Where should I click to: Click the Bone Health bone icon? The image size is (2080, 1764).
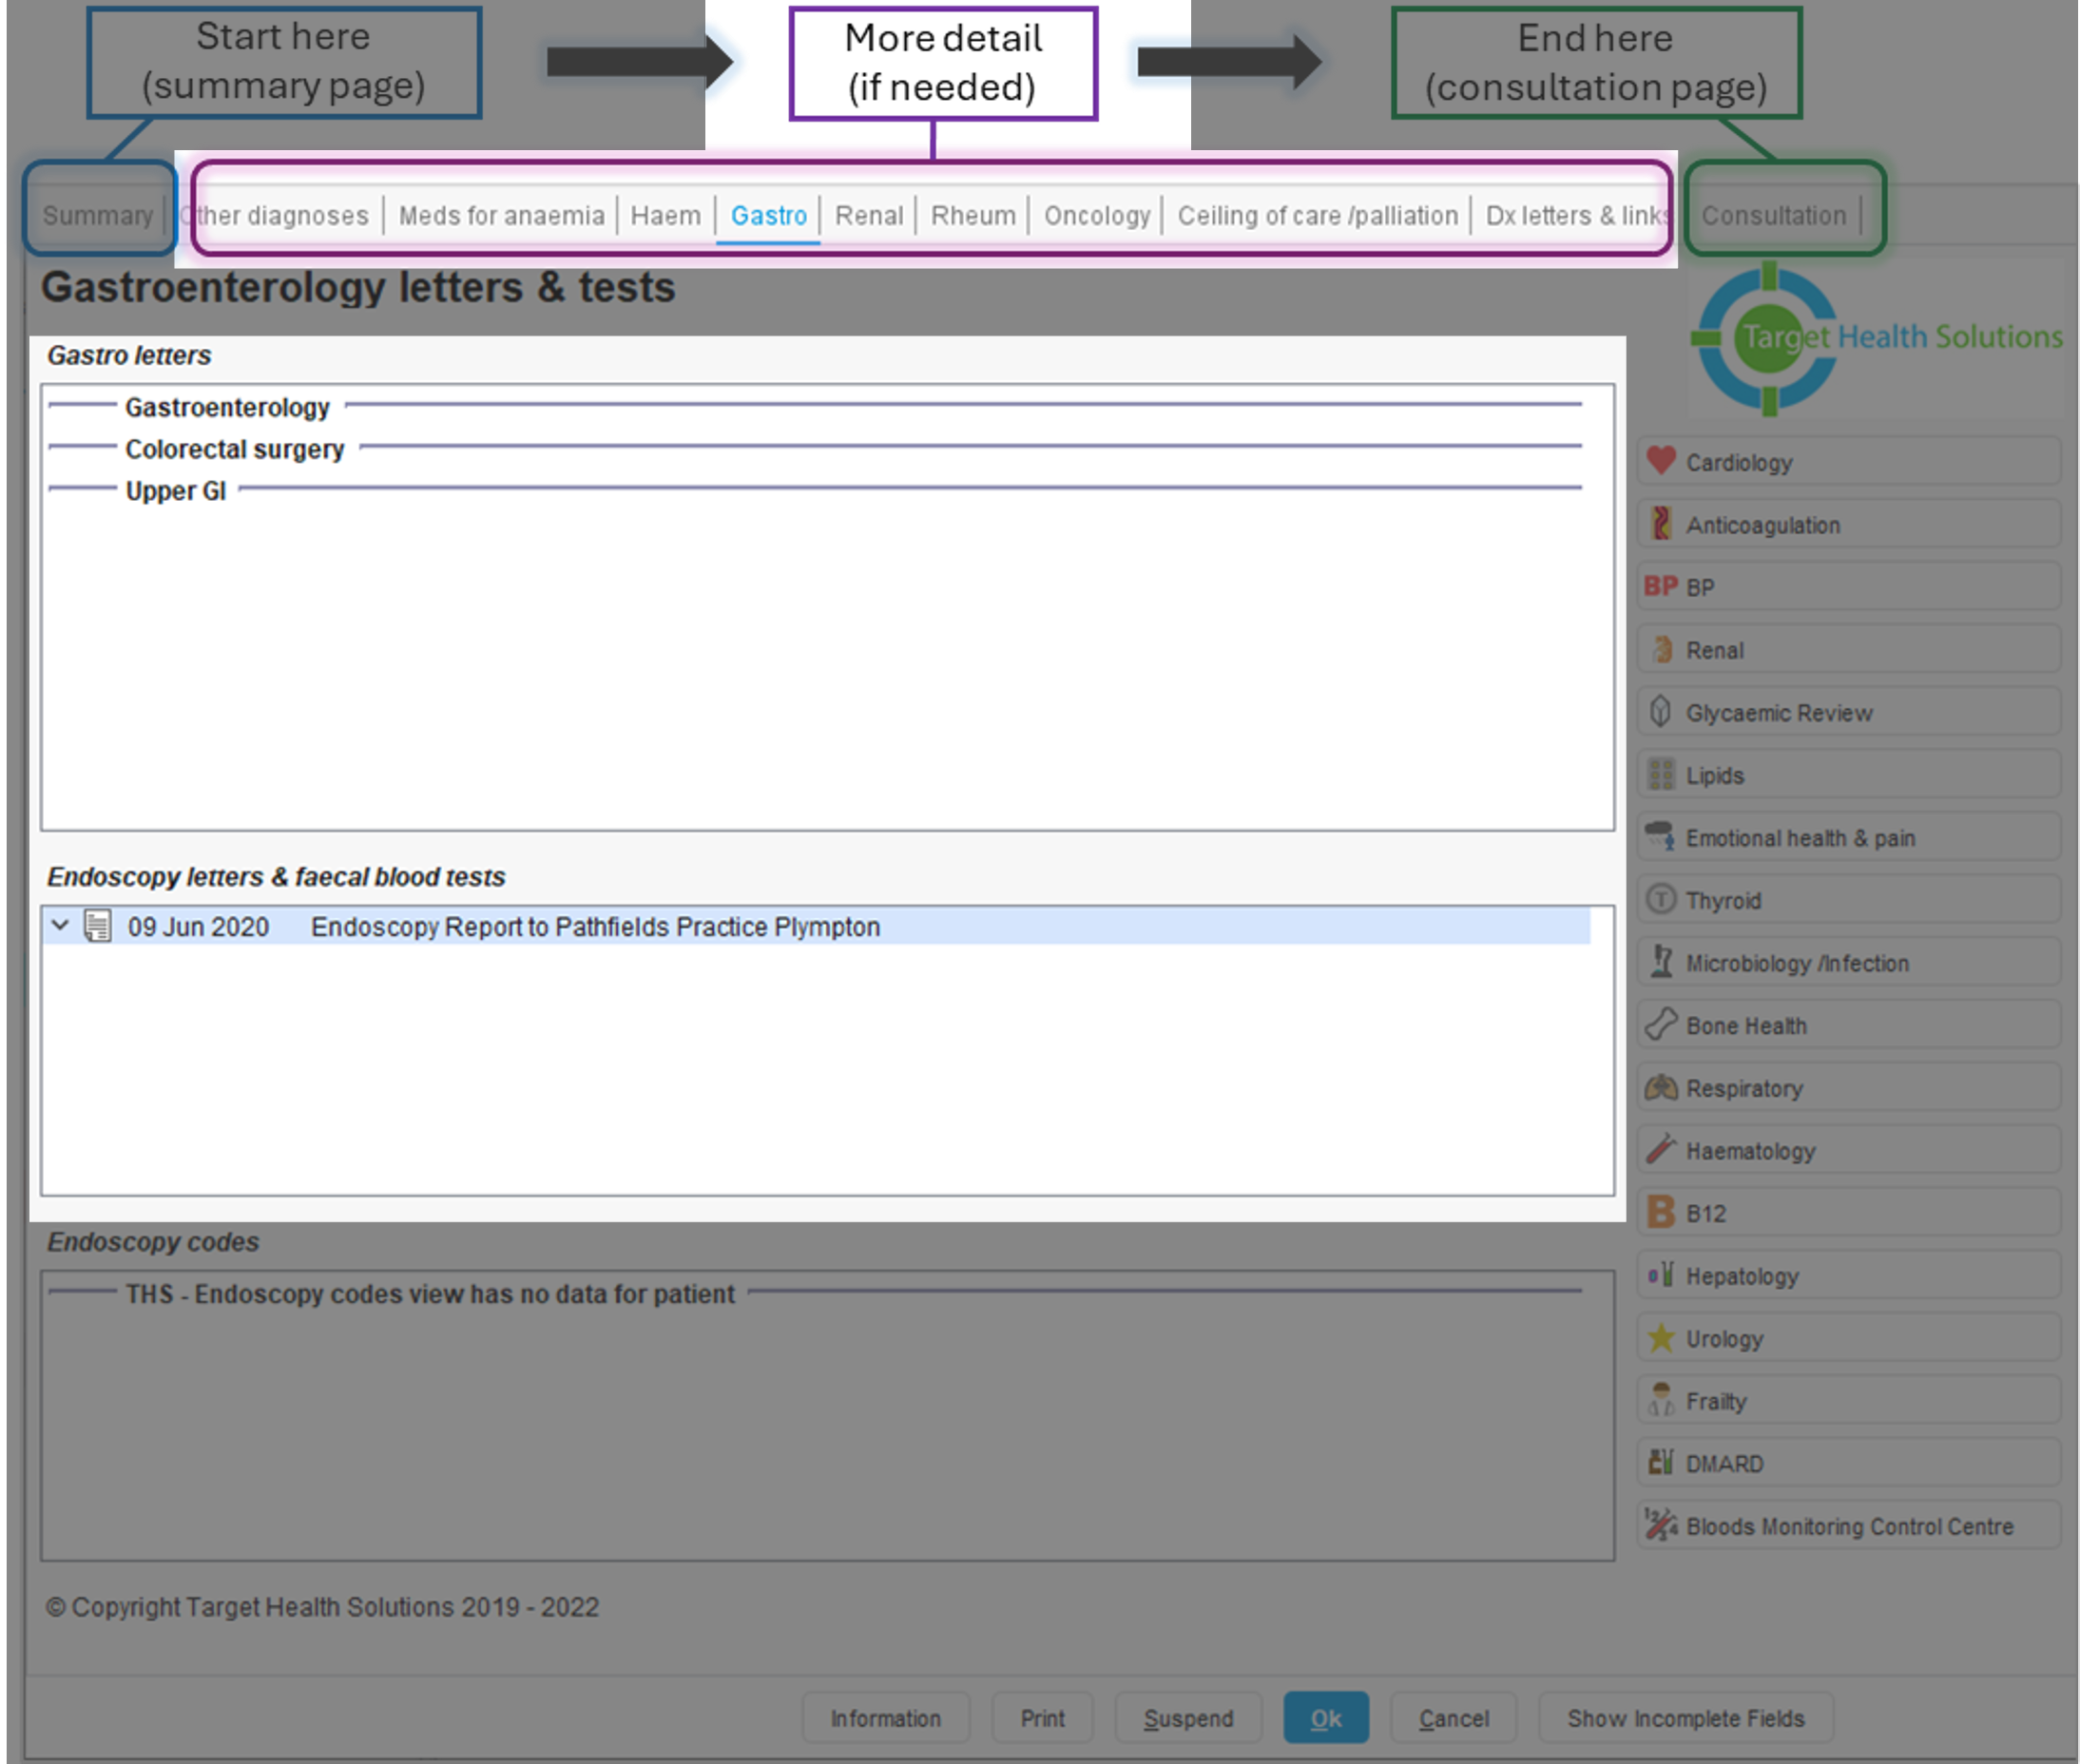point(1661,1024)
